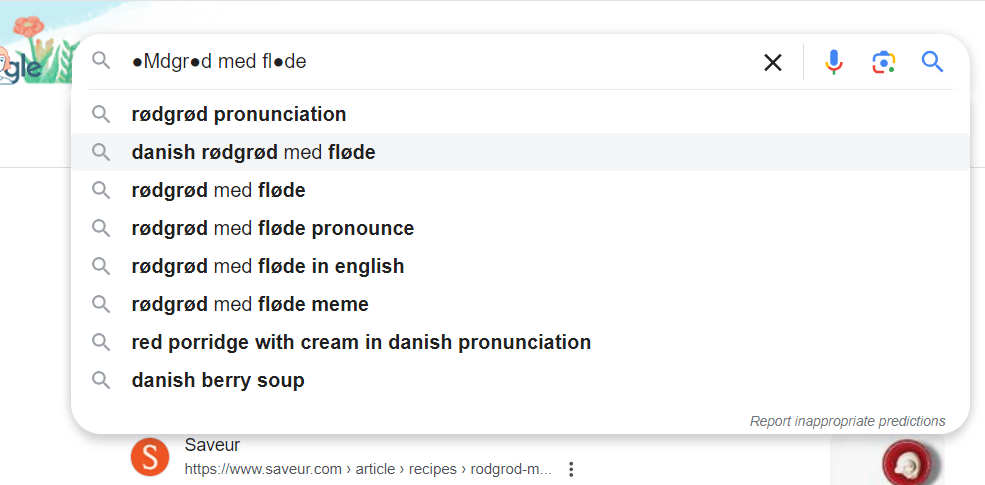
Task: Open Google Lens image search icon
Action: point(883,63)
